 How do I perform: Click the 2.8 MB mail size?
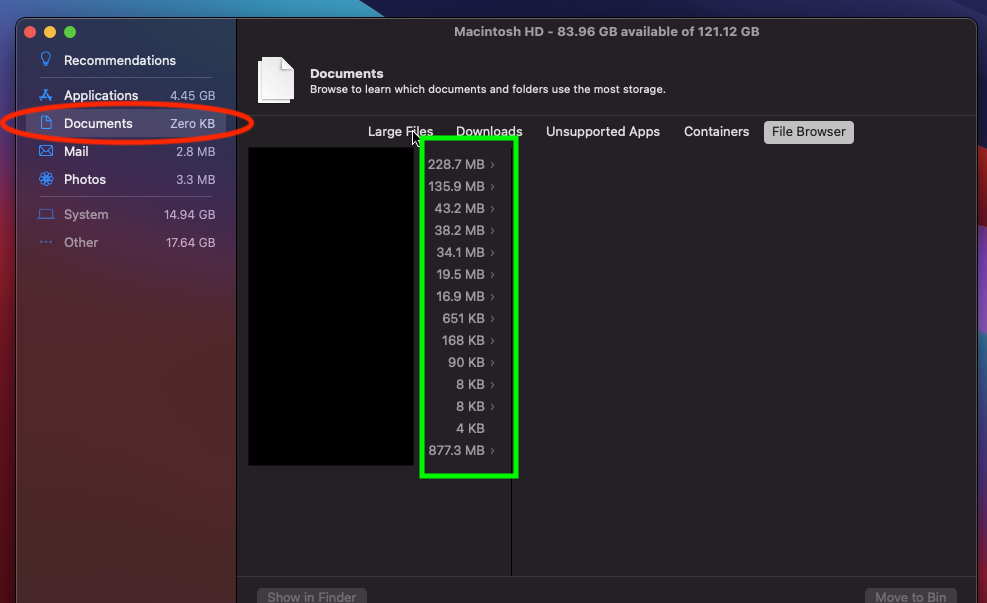(196, 152)
